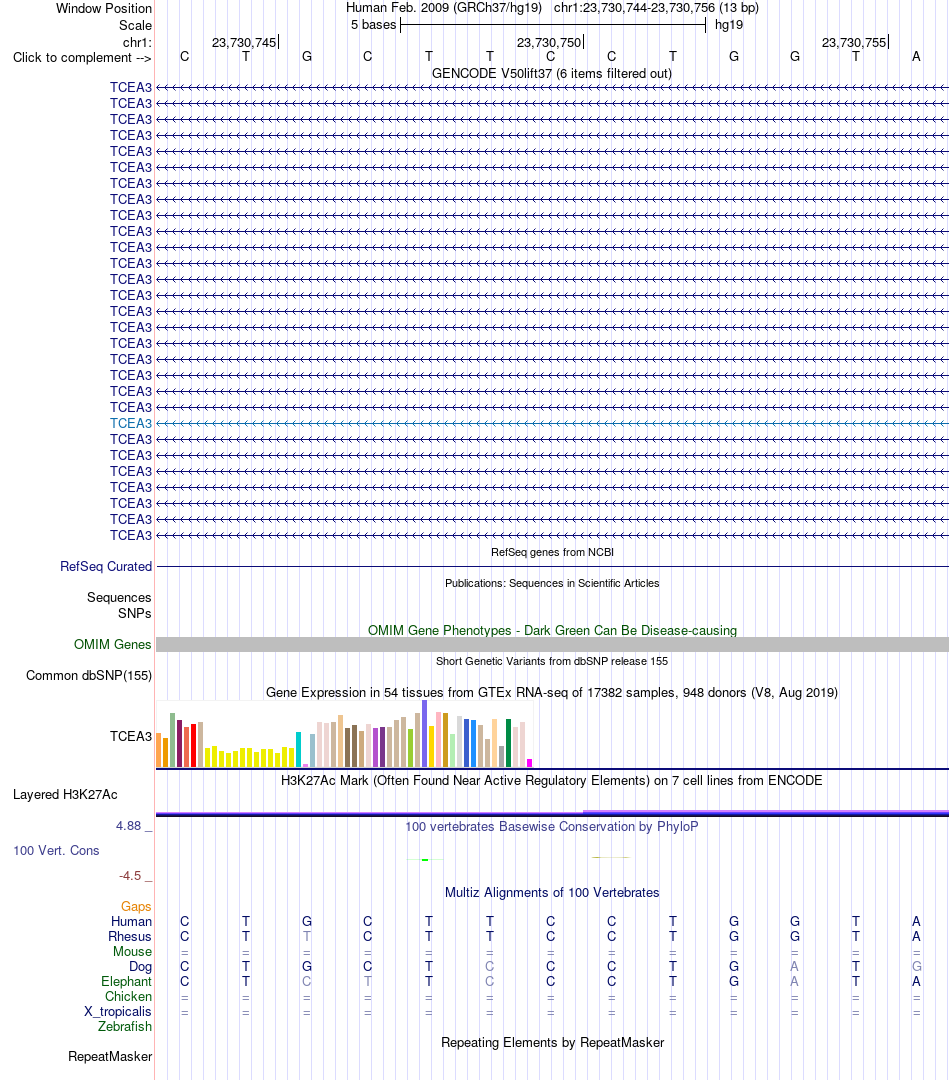
Task: Click the SNPs track label
Action: [134, 613]
